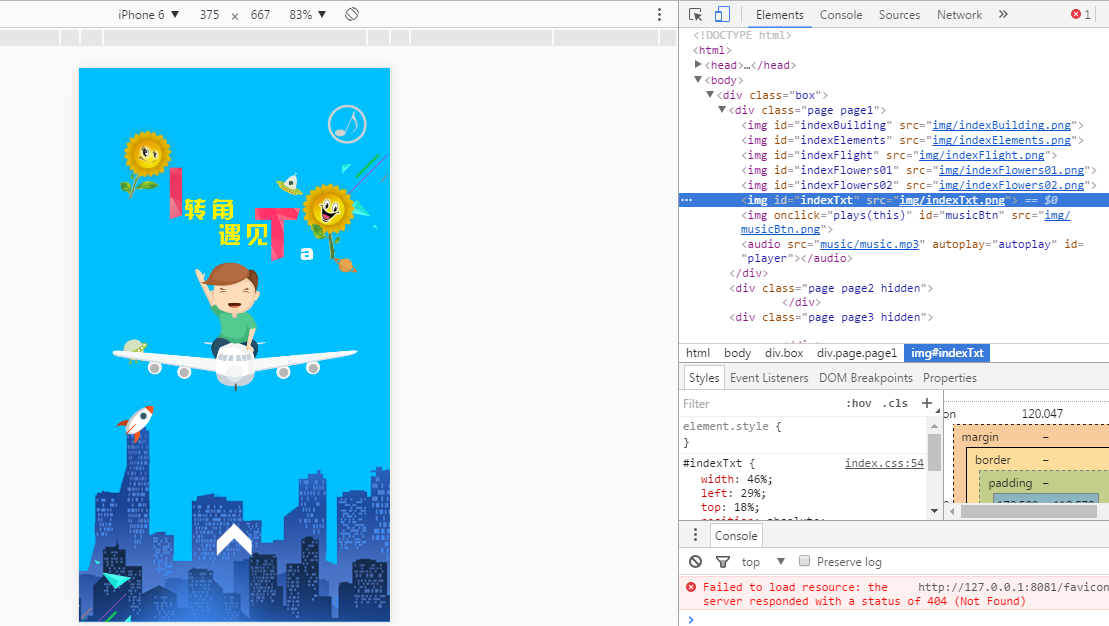Open the iPhone 6 device dropdown
This screenshot has width=1109, height=626.
click(x=148, y=15)
